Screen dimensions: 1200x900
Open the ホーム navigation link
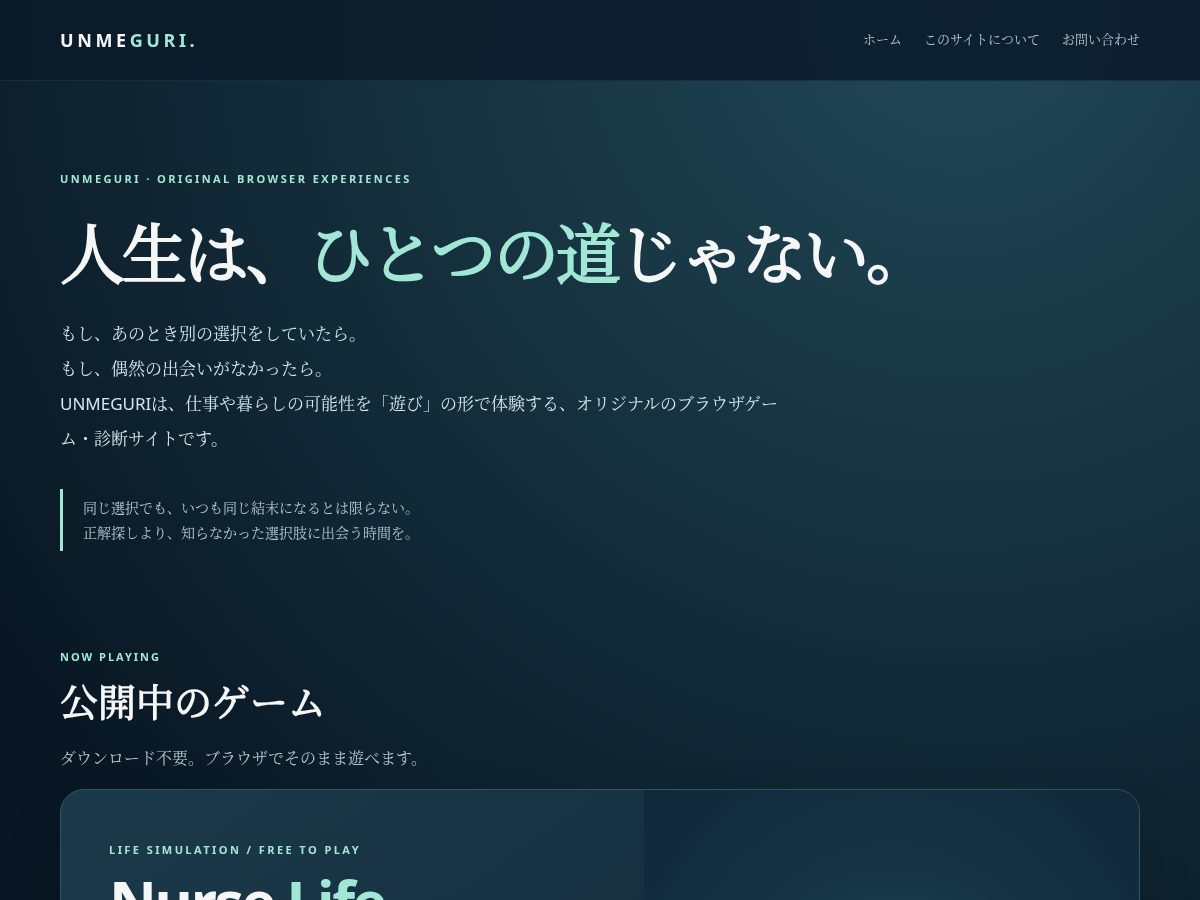coord(882,40)
